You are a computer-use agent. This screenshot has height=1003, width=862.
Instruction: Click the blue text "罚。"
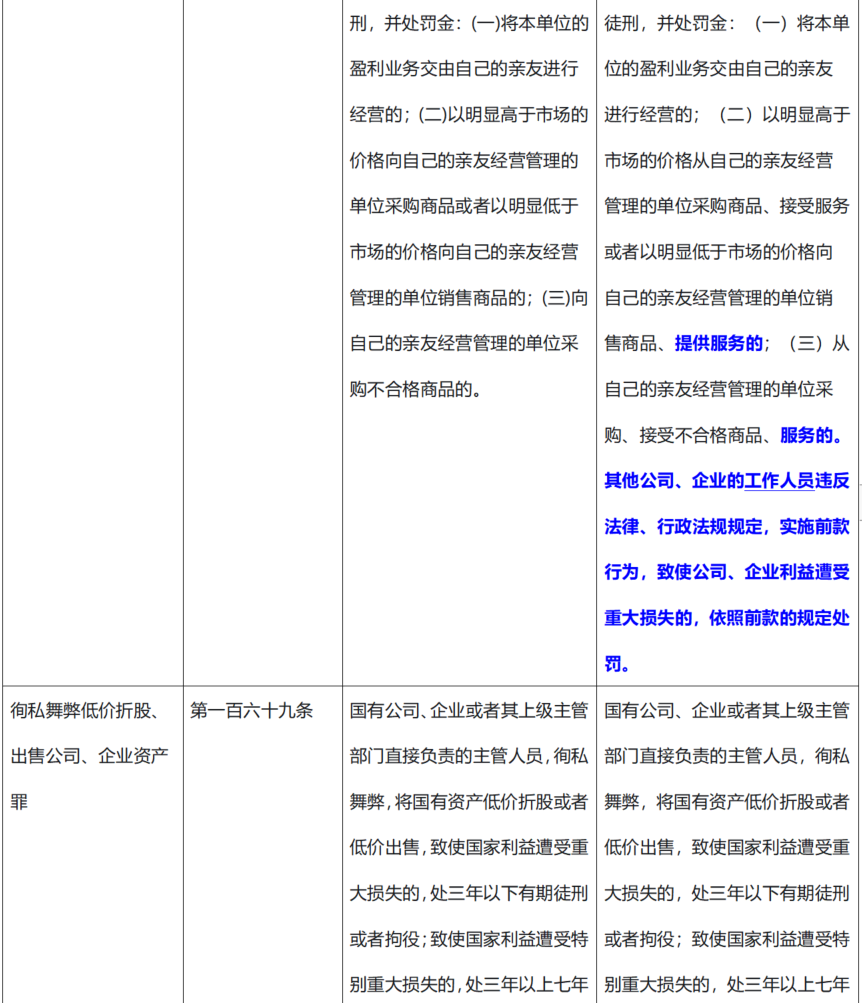click(x=617, y=664)
